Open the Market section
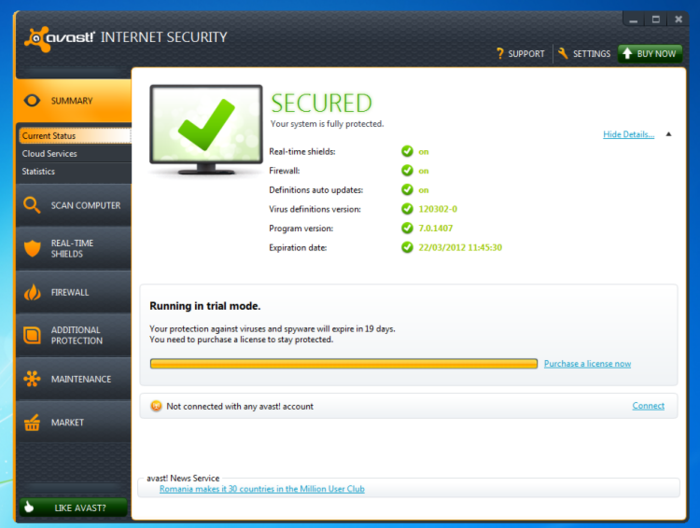The image size is (700, 528). (73, 422)
